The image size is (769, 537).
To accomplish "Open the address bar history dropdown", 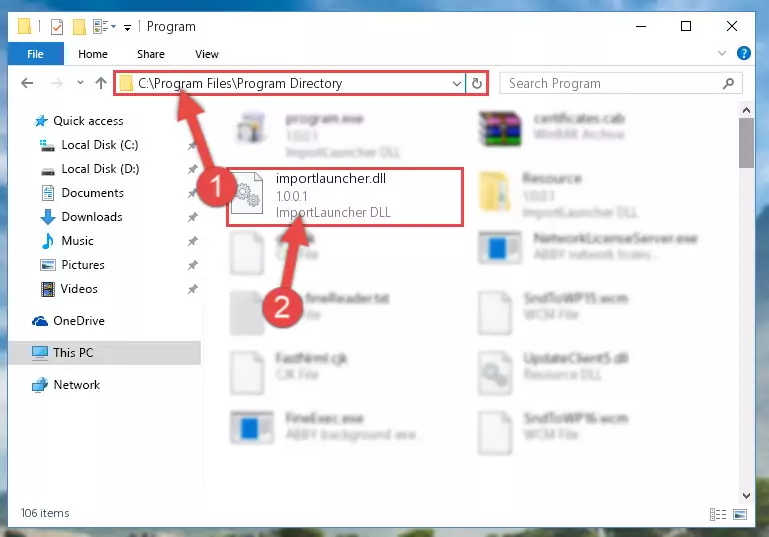I will click(x=457, y=83).
